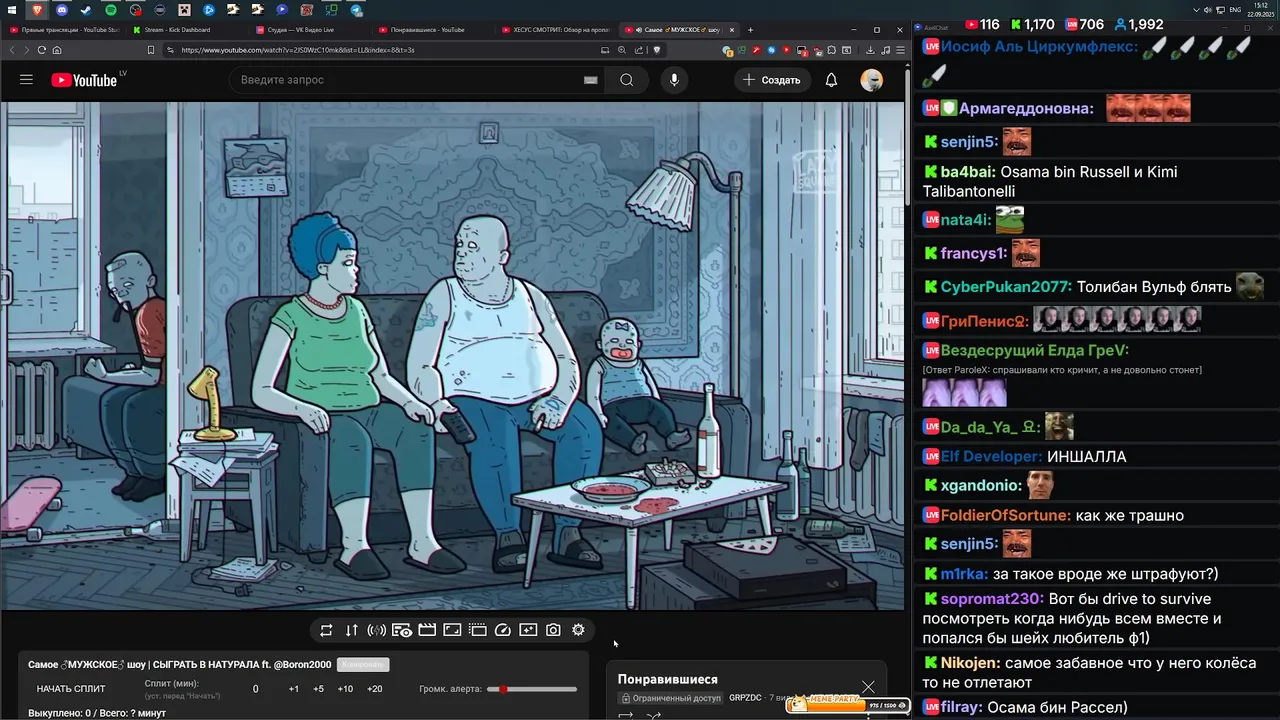The width and height of the screenshot is (1280, 720).
Task: Click the GRPZDC channel link in playlist
Action: pyautogui.click(x=745, y=698)
